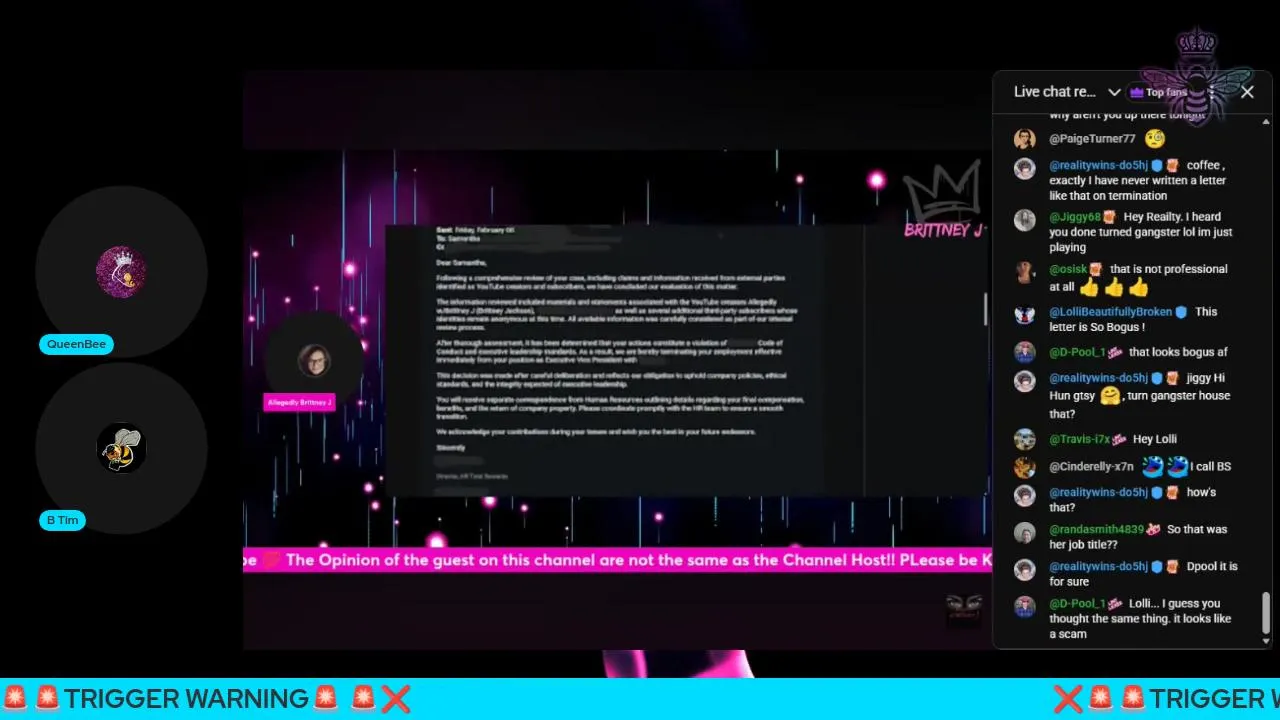The image size is (1280, 720).
Task: Click the member badge next to @Jiggy68
Action: 1109,217
